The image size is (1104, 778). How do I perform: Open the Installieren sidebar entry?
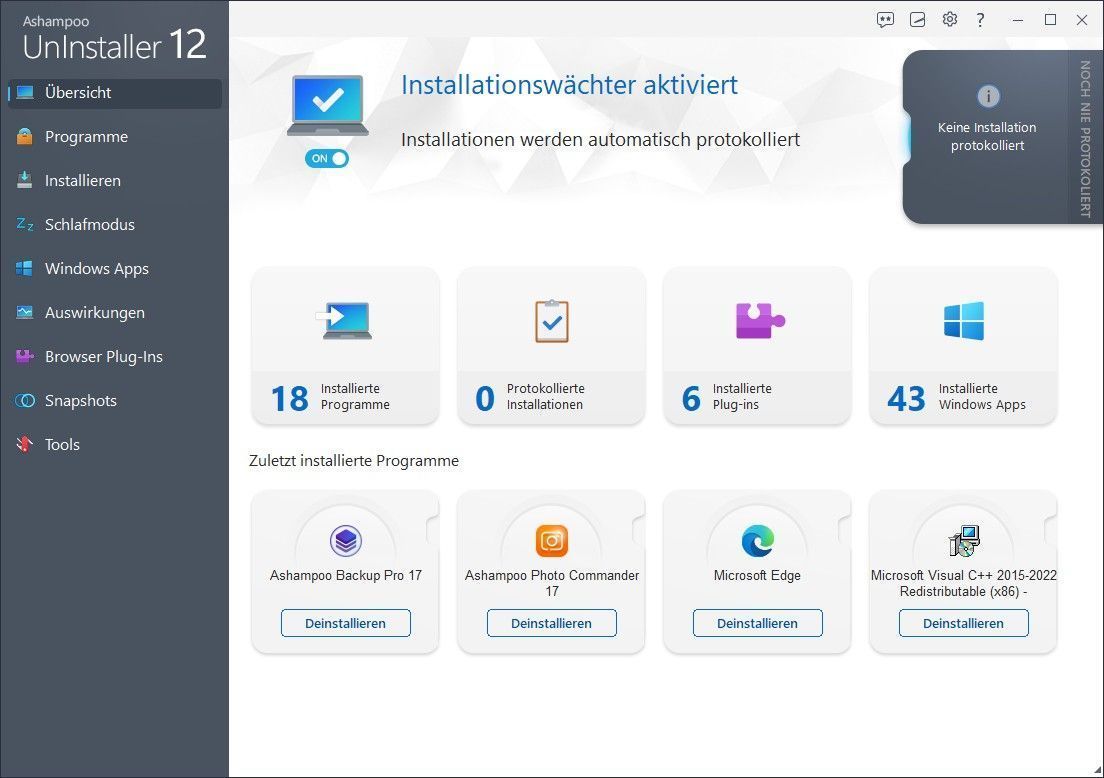pyautogui.click(x=82, y=181)
